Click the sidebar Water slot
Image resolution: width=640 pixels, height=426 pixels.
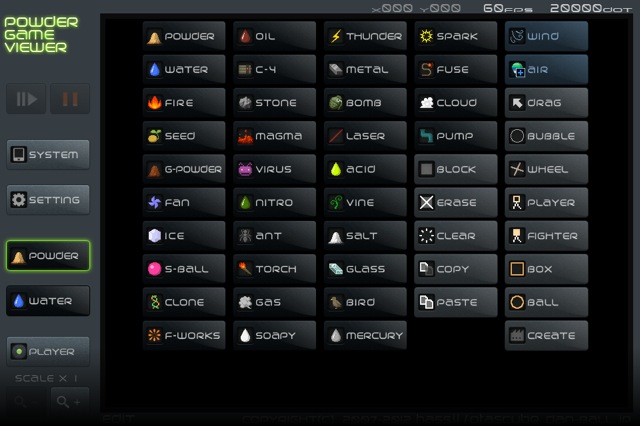[x=48, y=301]
